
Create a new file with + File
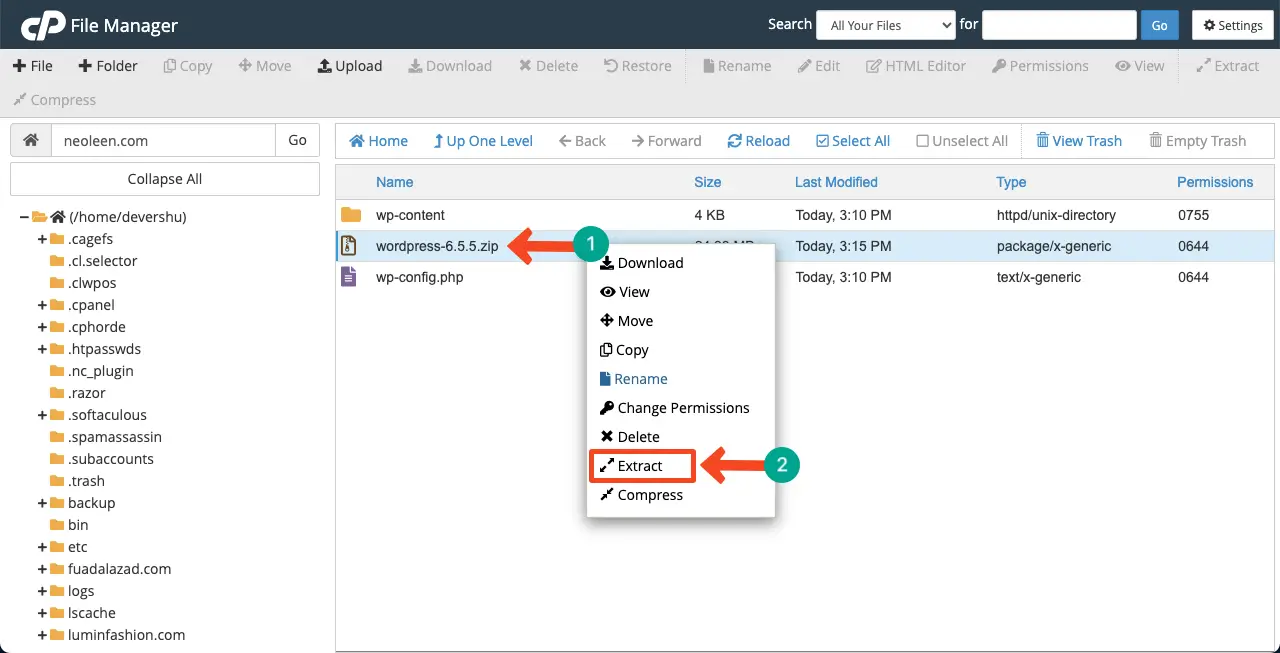33,66
